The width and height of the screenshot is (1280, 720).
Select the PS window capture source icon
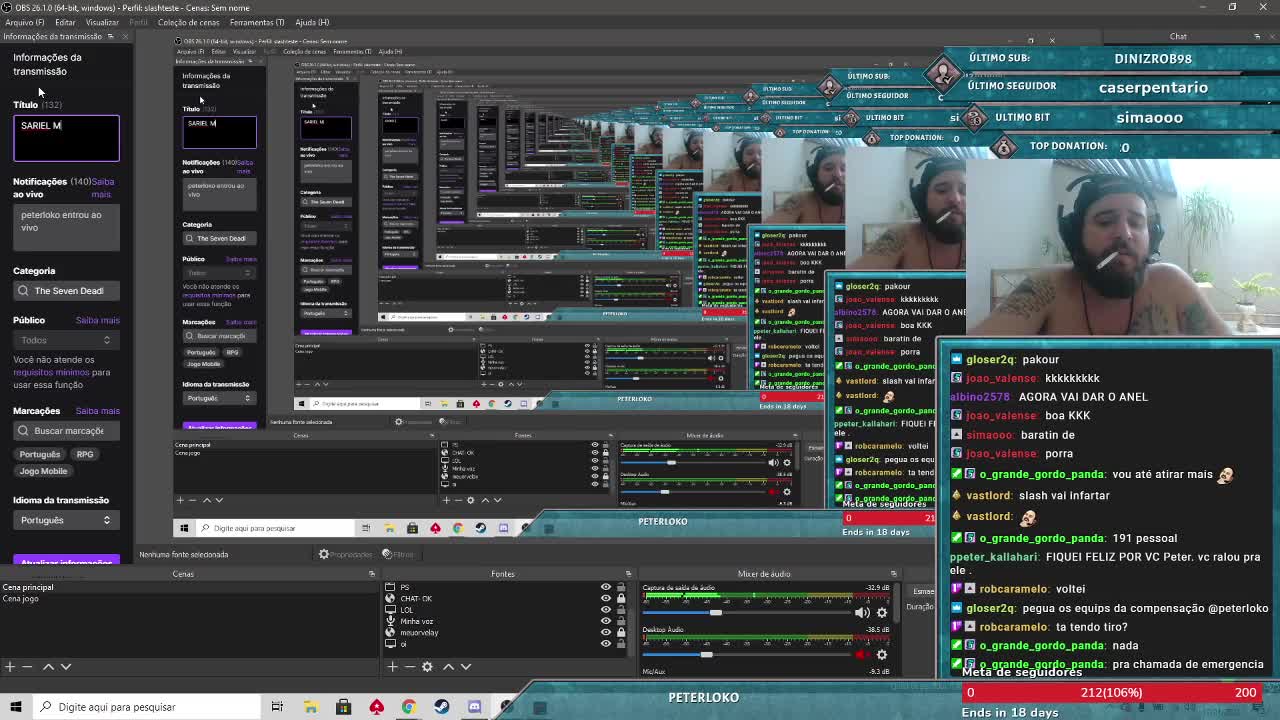(391, 587)
